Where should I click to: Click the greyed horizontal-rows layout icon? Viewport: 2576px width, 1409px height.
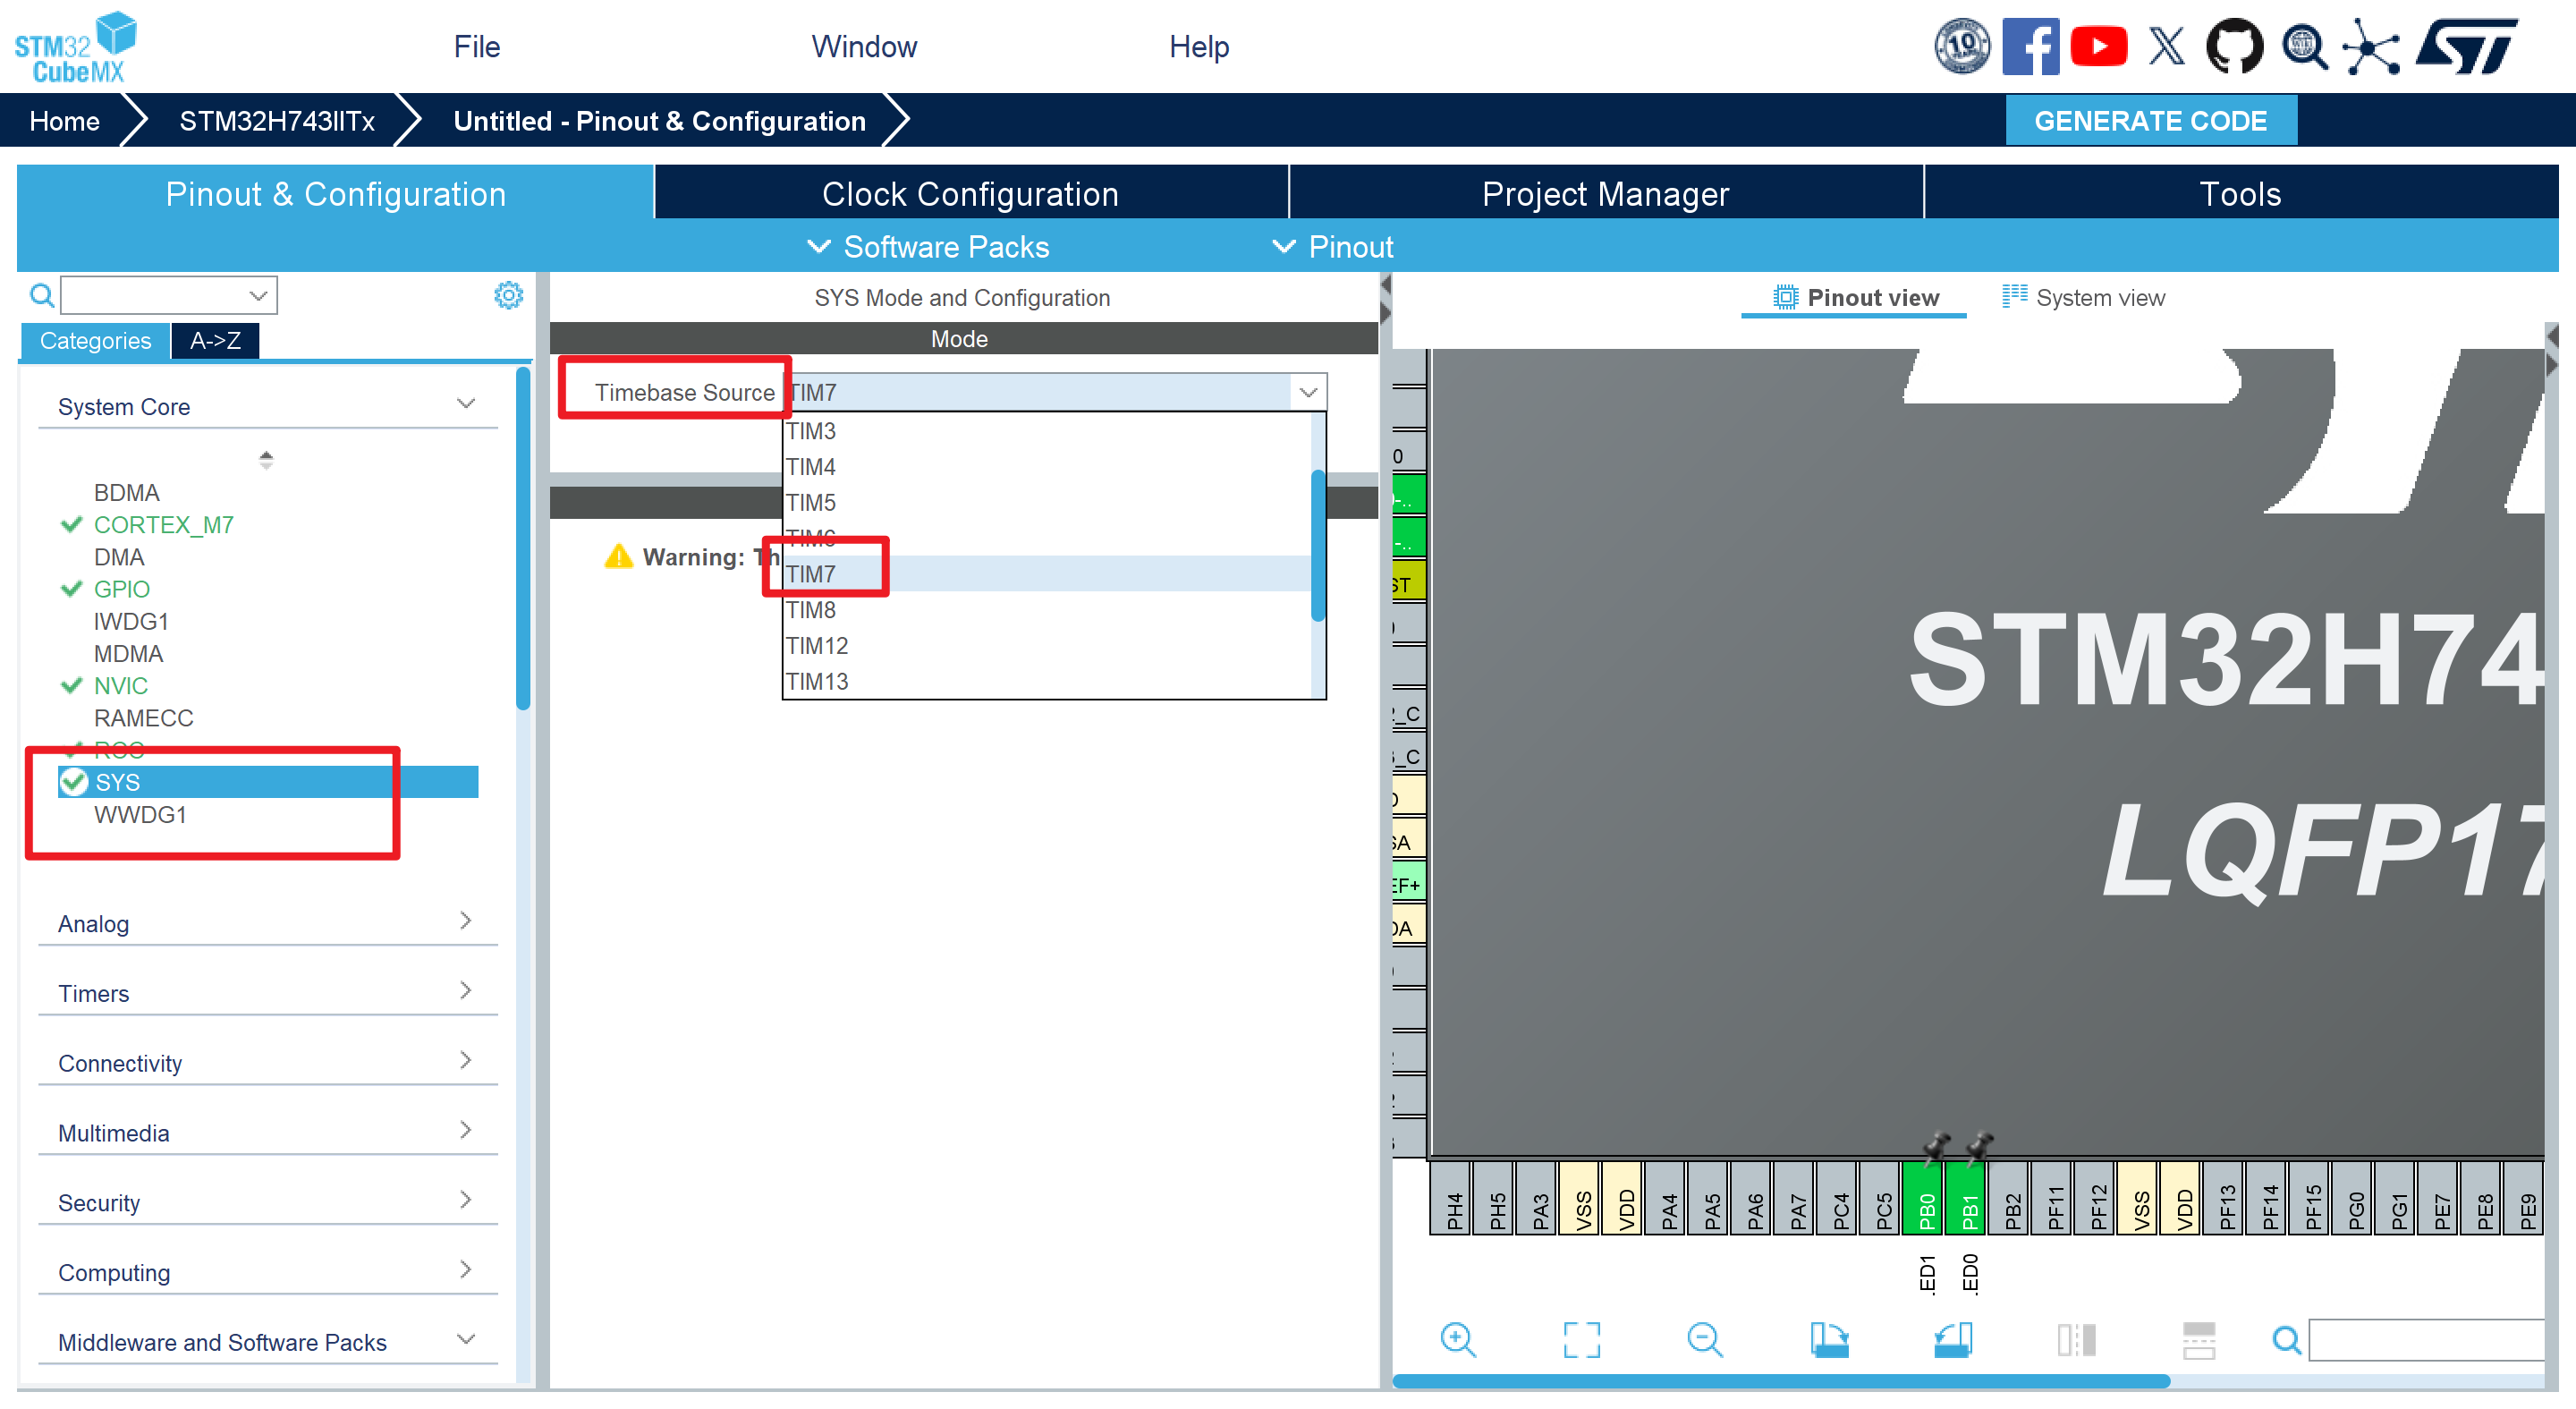2199,1340
